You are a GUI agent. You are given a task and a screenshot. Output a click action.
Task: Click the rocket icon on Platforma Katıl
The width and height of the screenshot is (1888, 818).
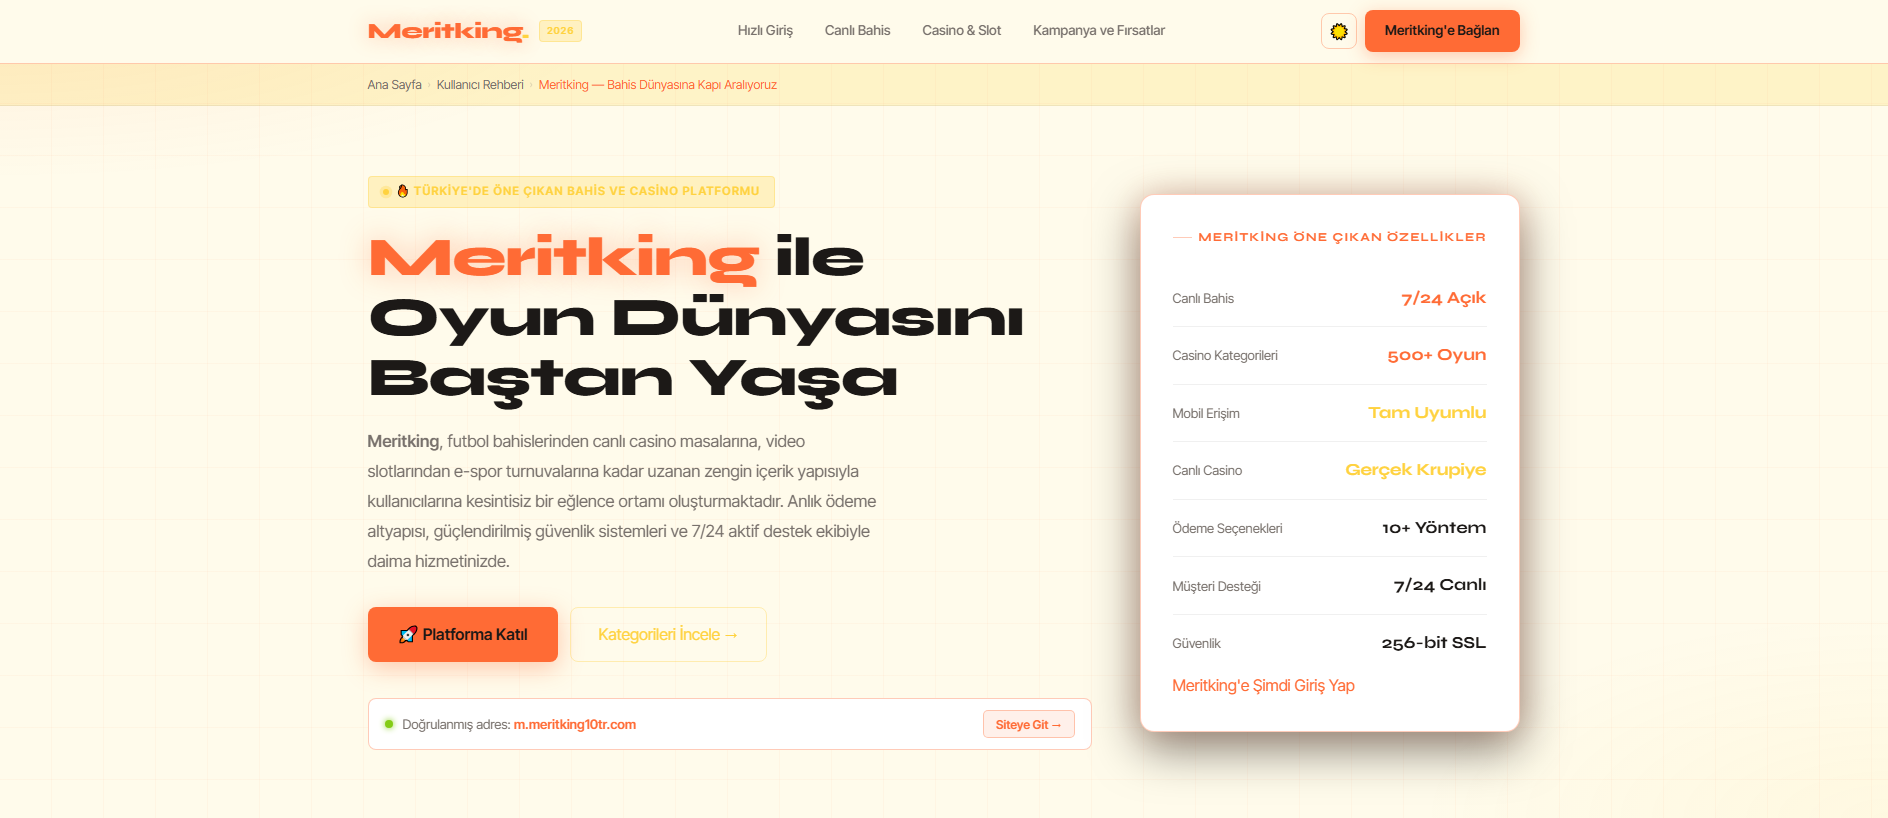[408, 635]
